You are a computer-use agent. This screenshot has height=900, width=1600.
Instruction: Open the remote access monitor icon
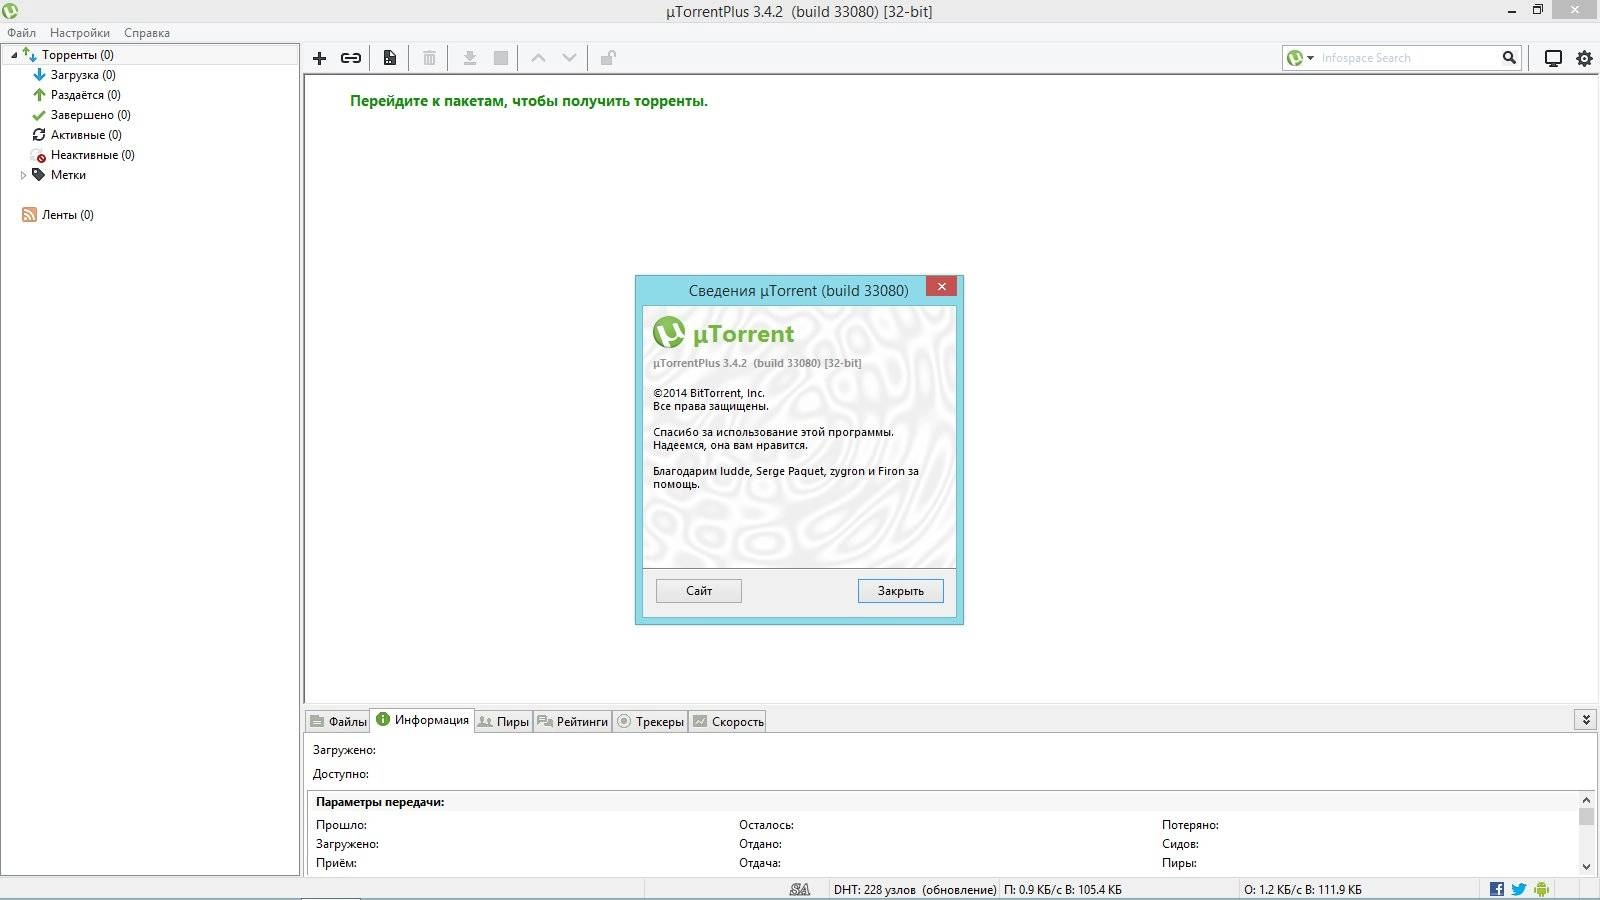[x=1552, y=58]
